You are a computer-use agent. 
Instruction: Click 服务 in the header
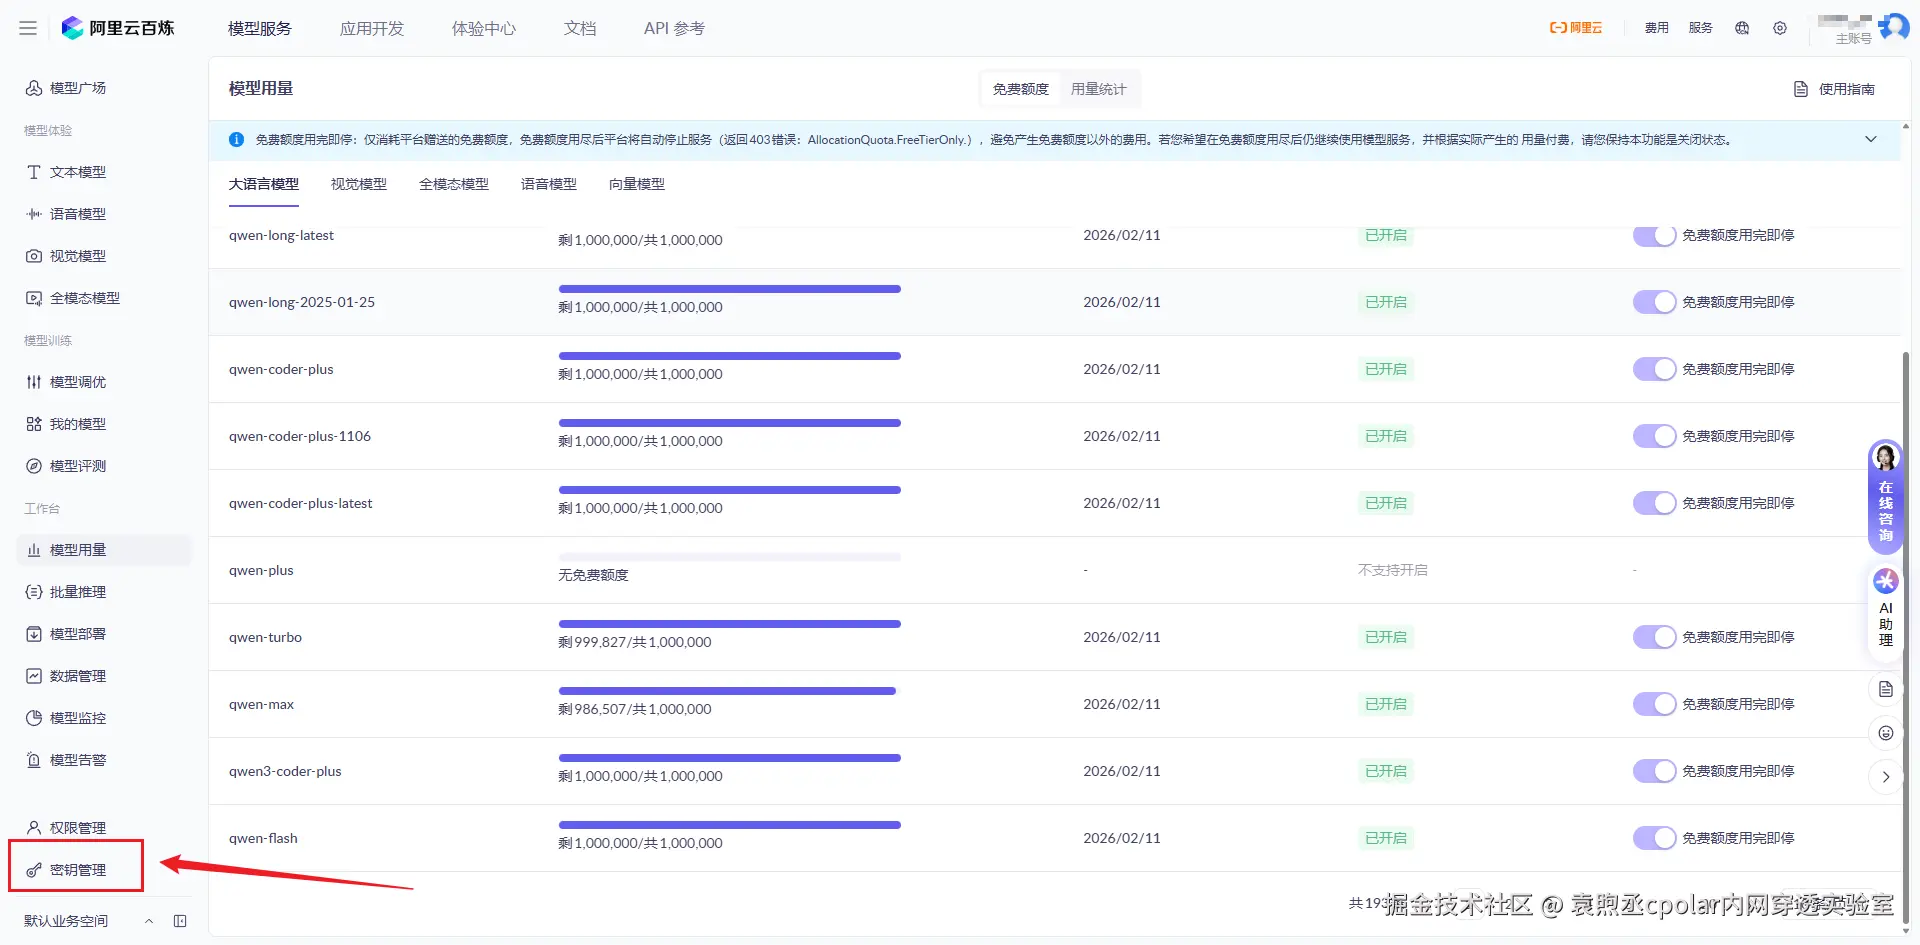click(x=1701, y=28)
